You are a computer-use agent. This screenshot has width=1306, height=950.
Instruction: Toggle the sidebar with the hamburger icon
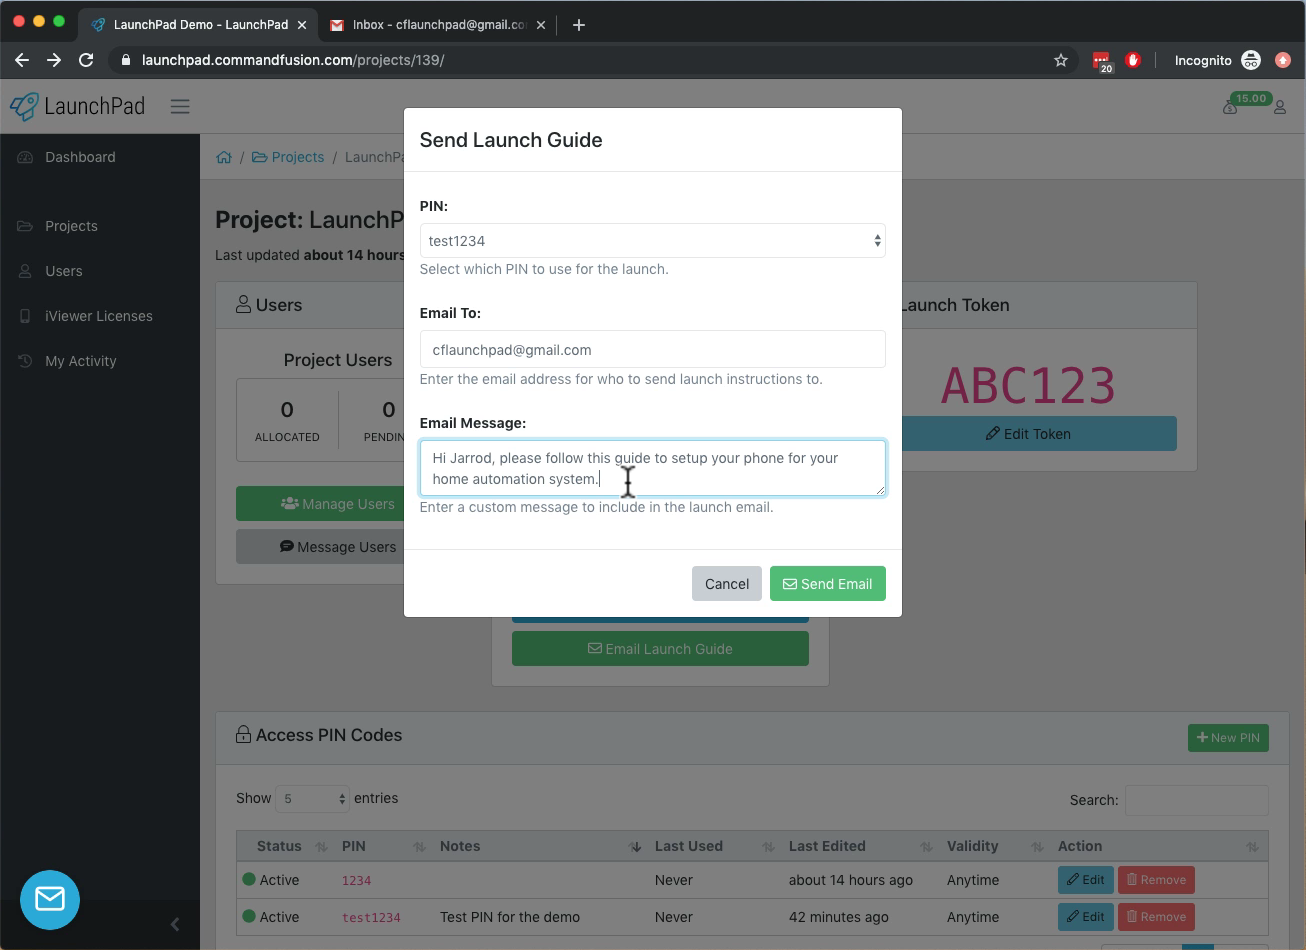pyautogui.click(x=180, y=106)
